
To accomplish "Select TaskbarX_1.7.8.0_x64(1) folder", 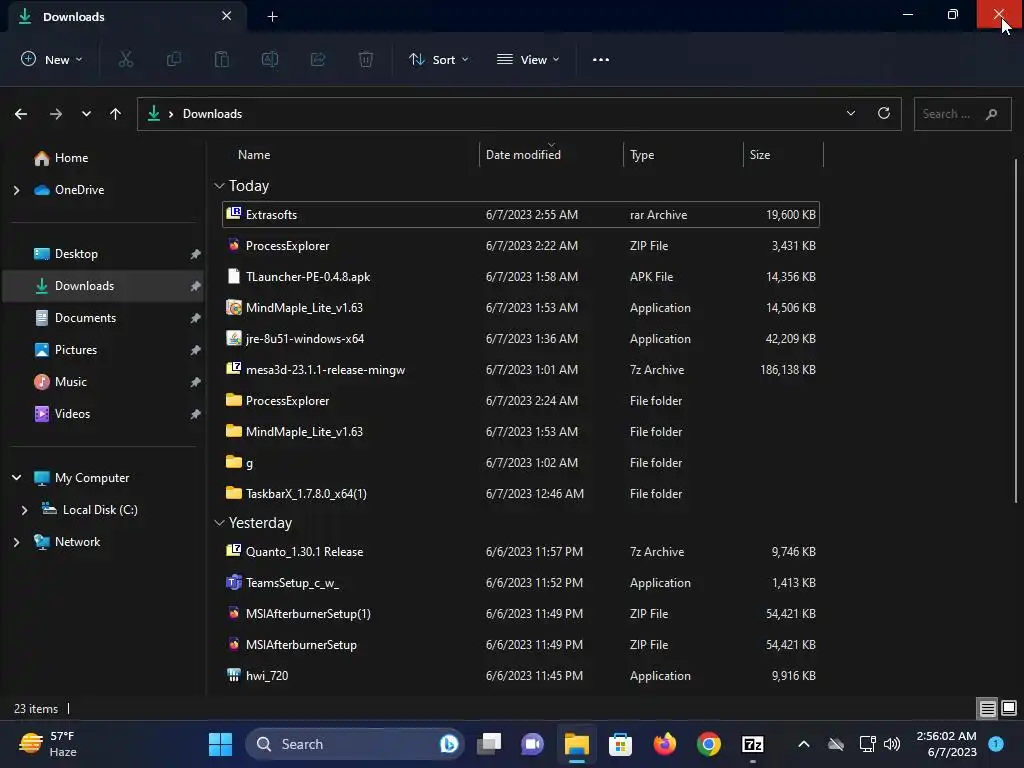I will pyautogui.click(x=520, y=494).
